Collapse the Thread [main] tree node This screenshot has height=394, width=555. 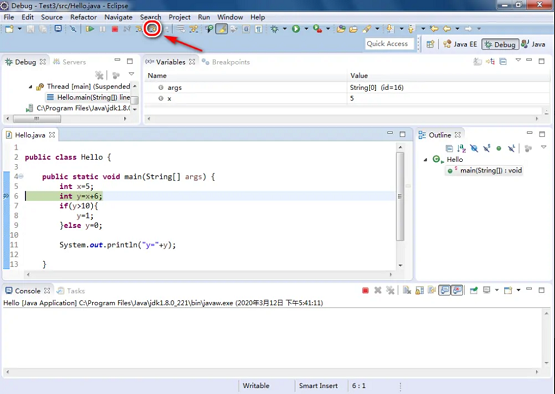[x=30, y=86]
